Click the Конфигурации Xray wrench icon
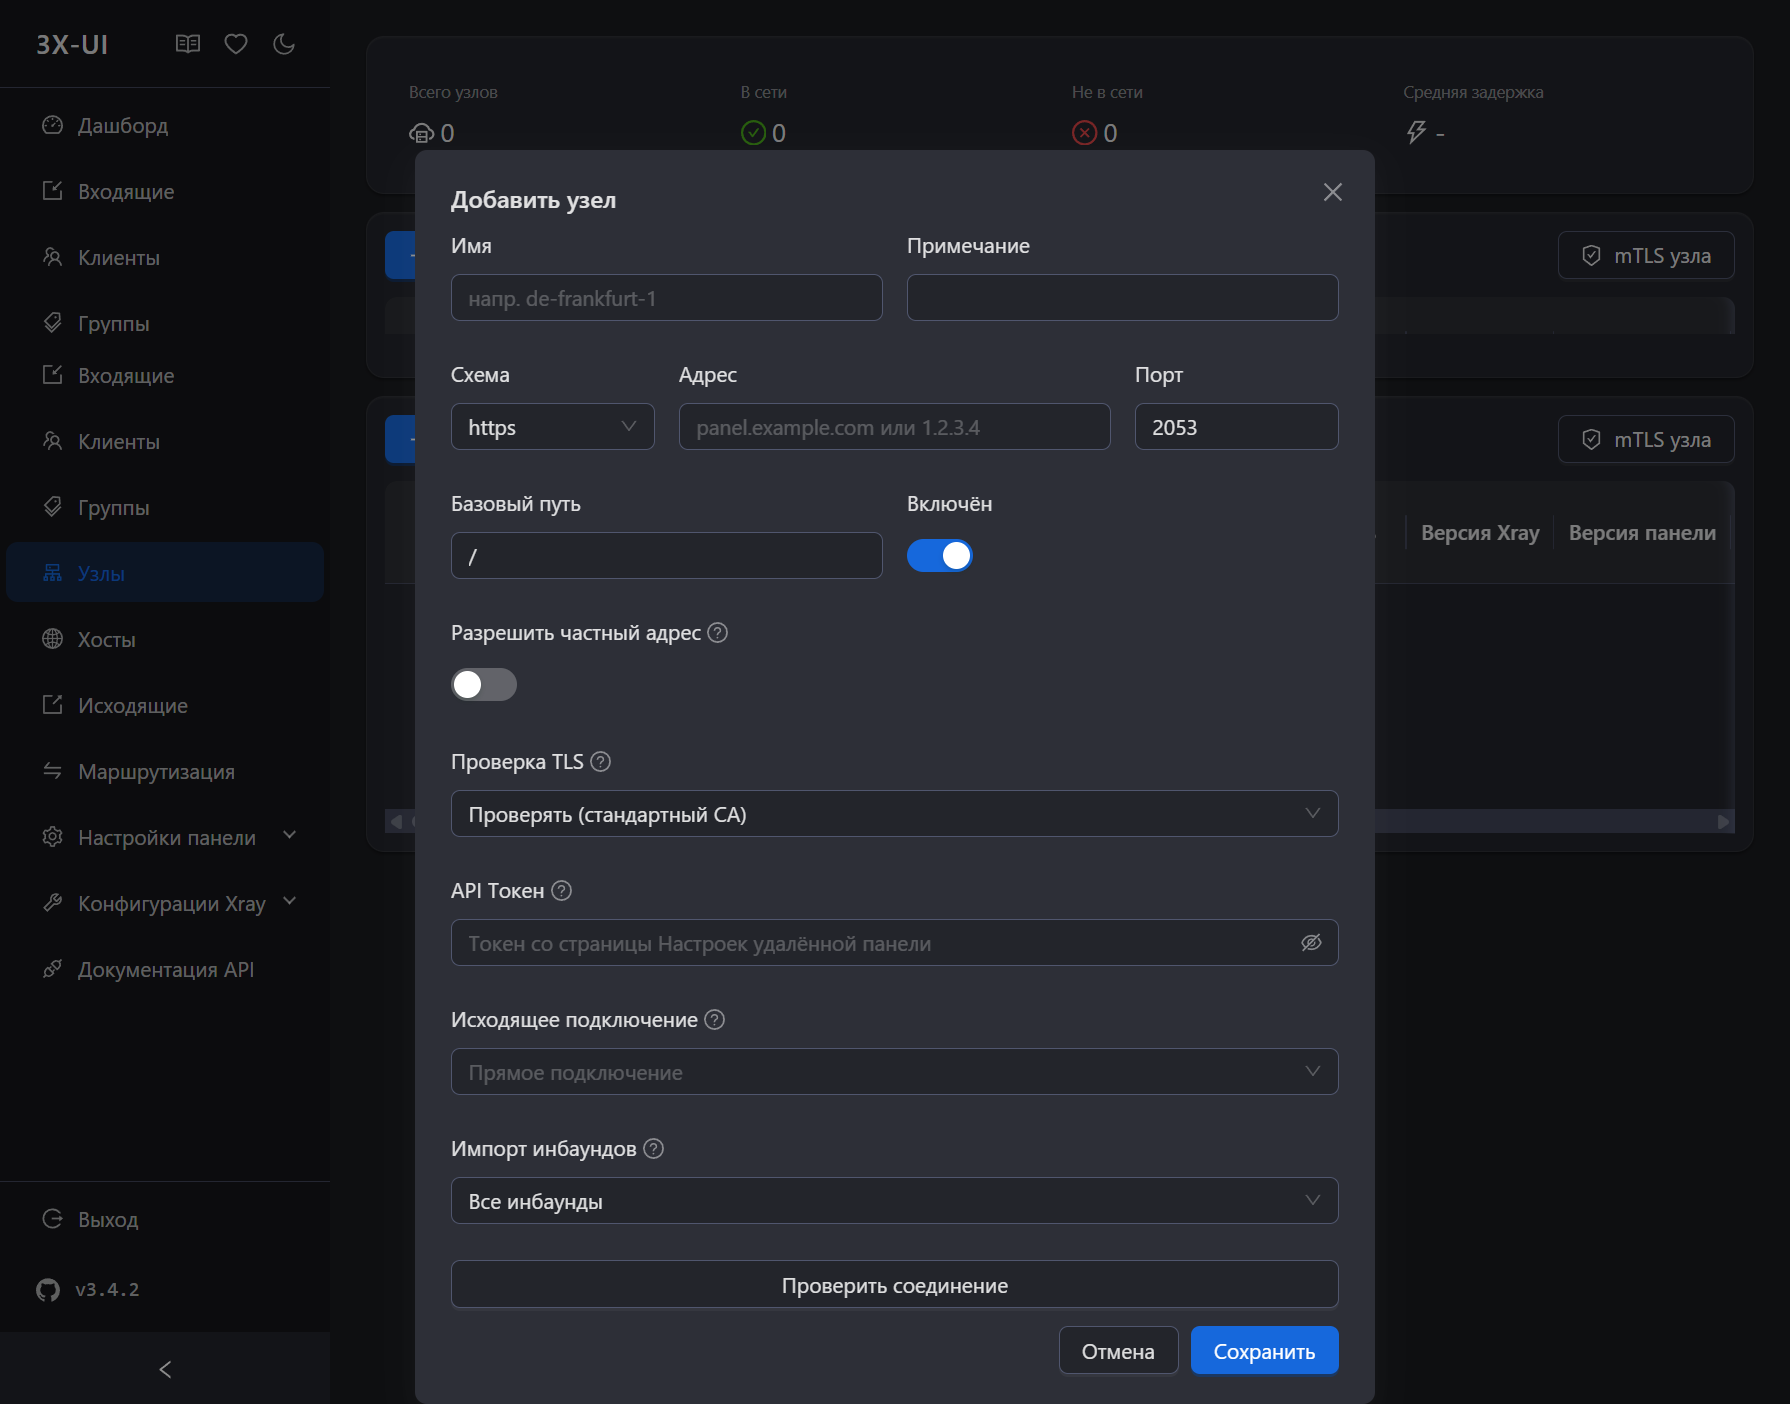This screenshot has height=1404, width=1790. point(53,903)
